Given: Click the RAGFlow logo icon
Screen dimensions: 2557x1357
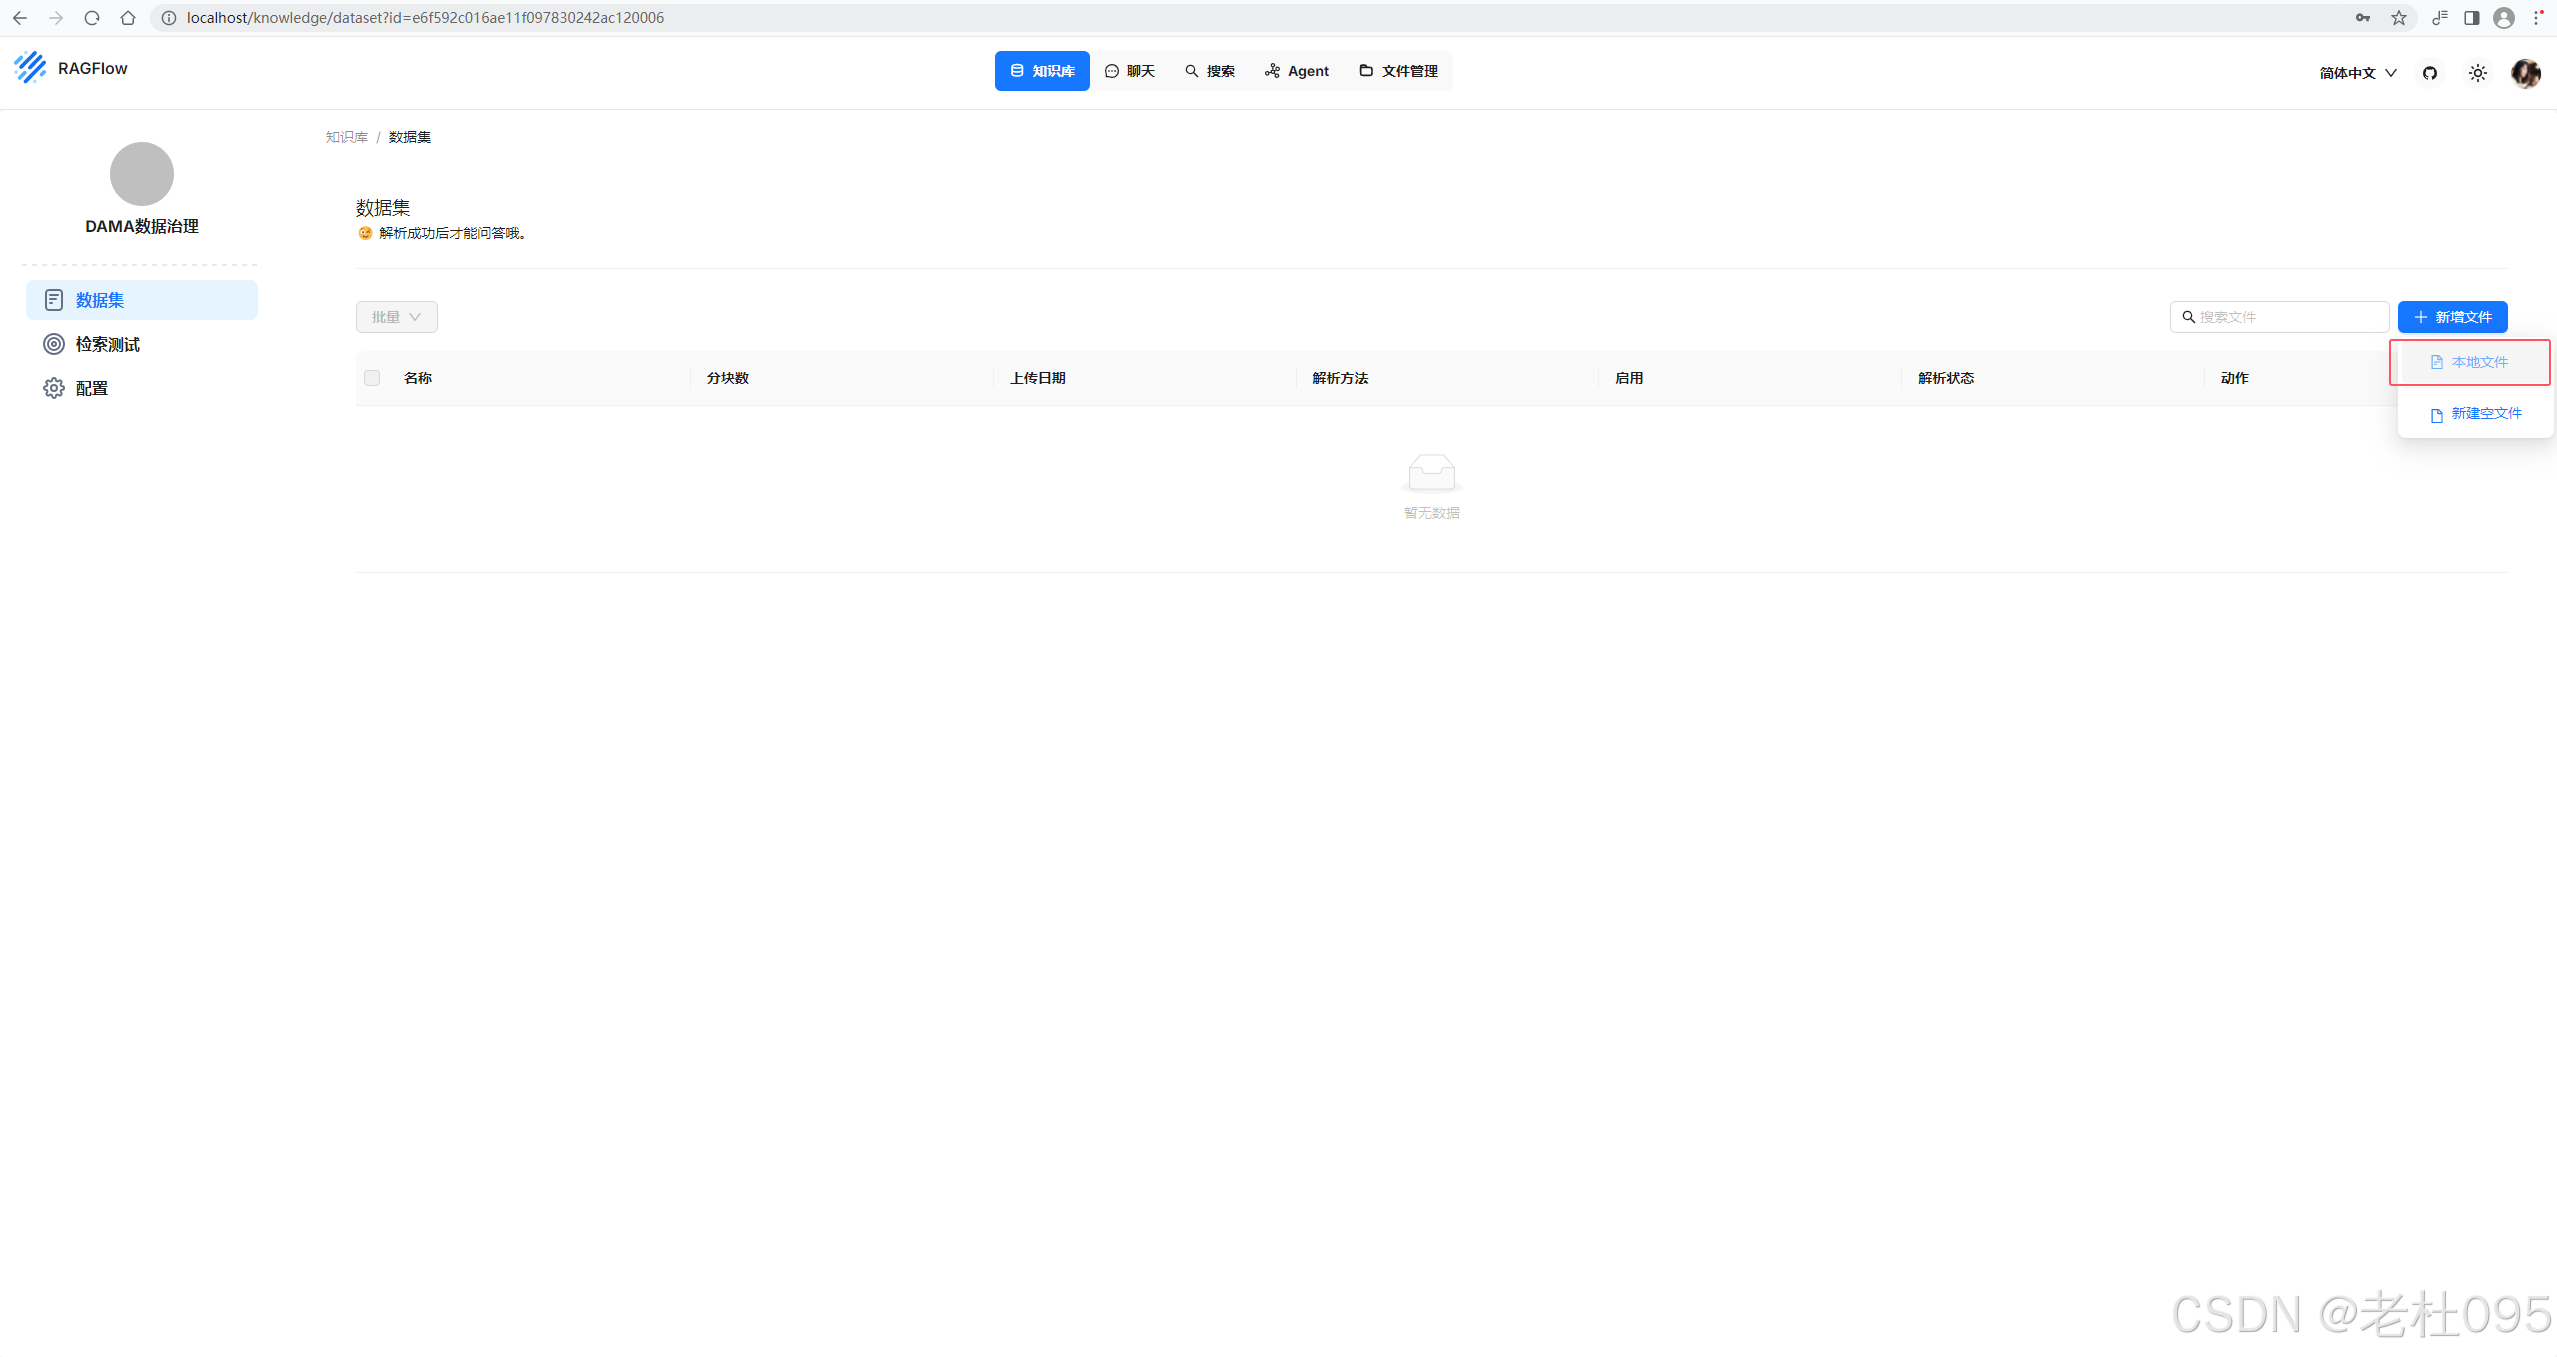Looking at the screenshot, I should (x=30, y=68).
